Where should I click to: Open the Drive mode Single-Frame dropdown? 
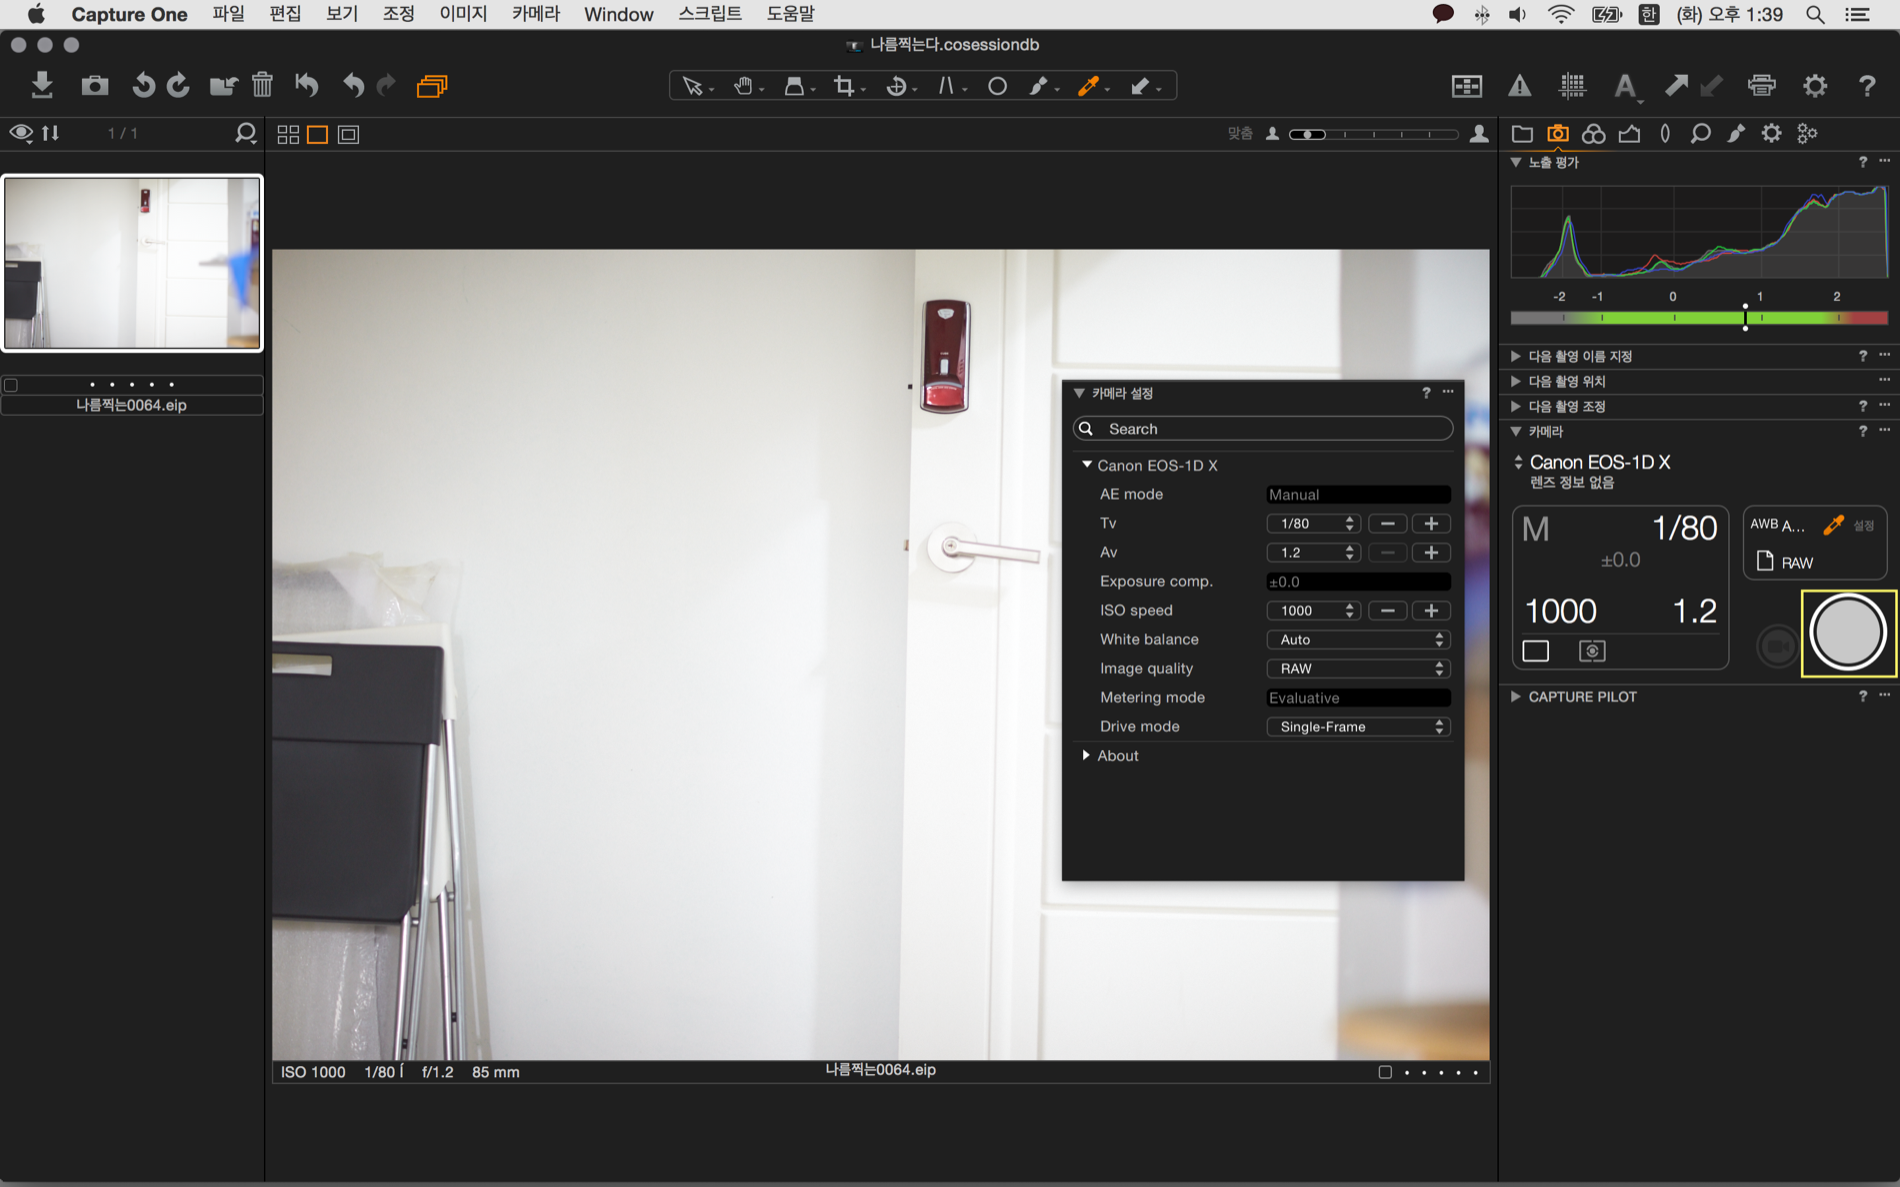point(1357,727)
